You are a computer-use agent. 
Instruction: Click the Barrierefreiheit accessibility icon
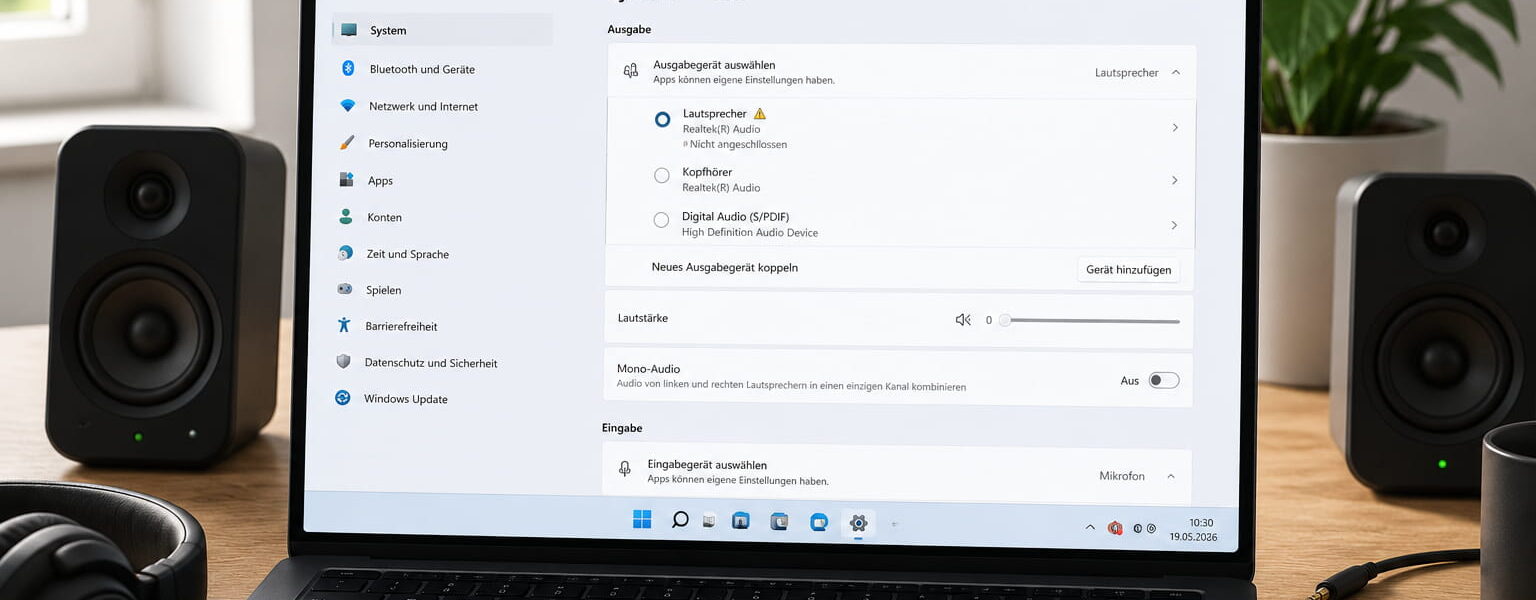pyautogui.click(x=344, y=325)
